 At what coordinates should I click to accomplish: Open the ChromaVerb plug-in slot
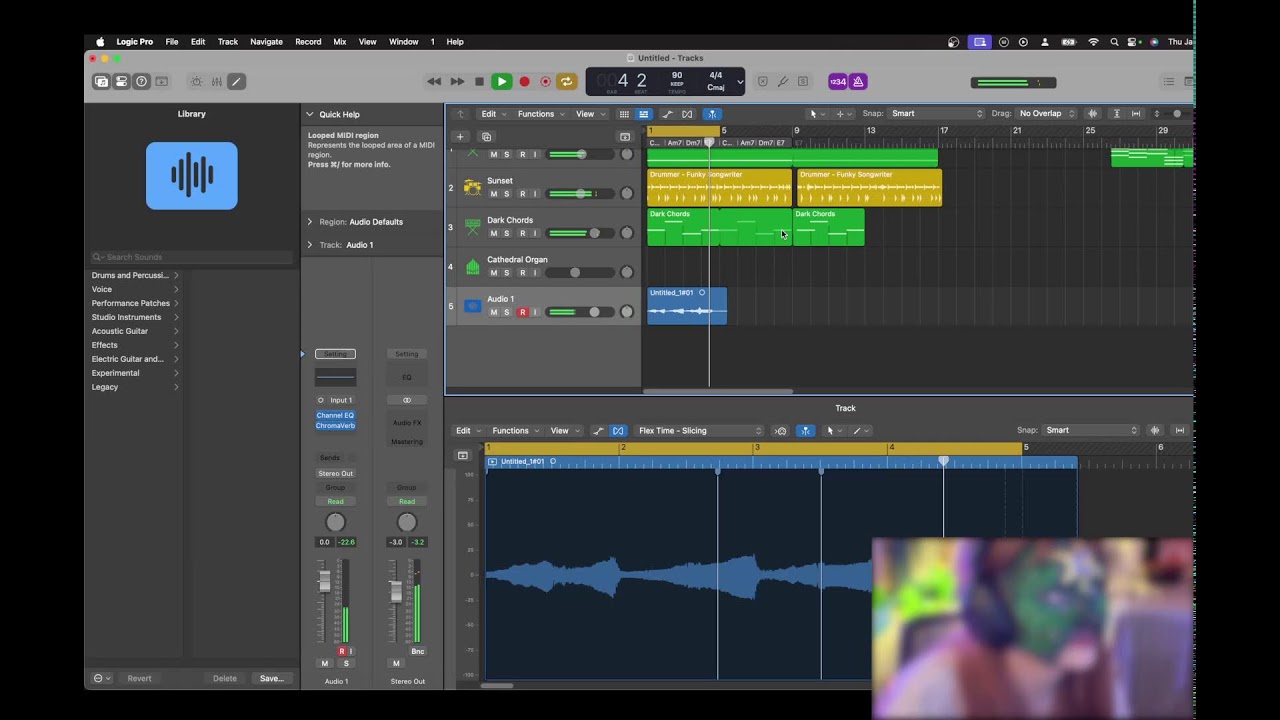[x=335, y=426]
